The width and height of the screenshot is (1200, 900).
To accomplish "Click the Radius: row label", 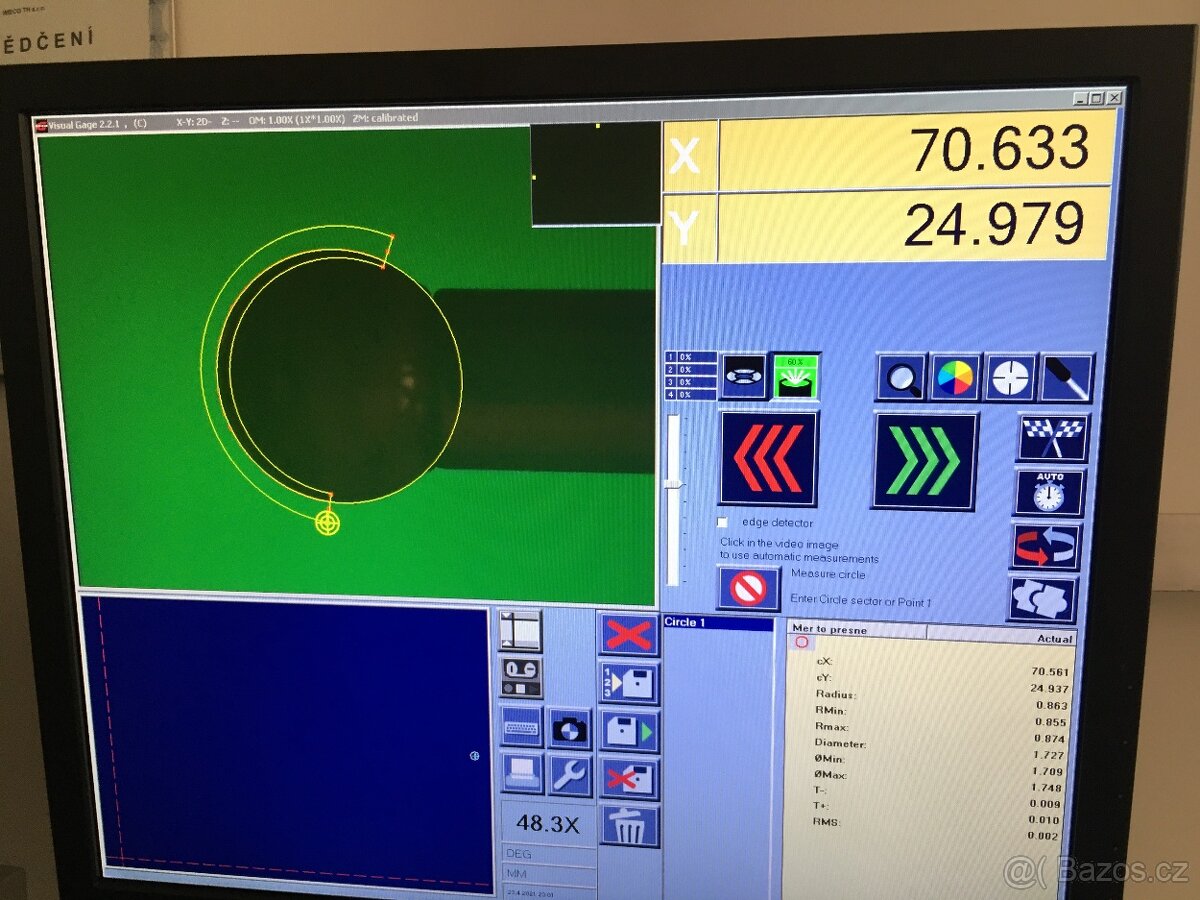I will [835, 694].
